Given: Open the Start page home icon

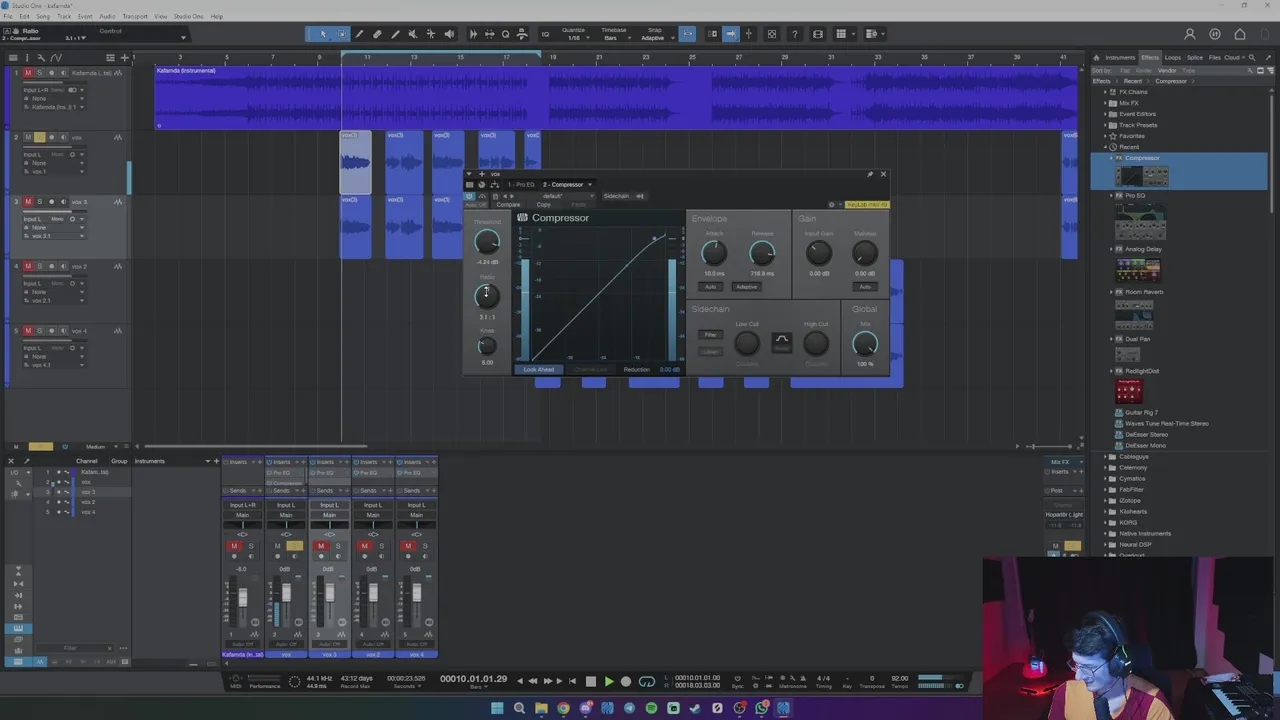Looking at the screenshot, I should [x=1240, y=34].
